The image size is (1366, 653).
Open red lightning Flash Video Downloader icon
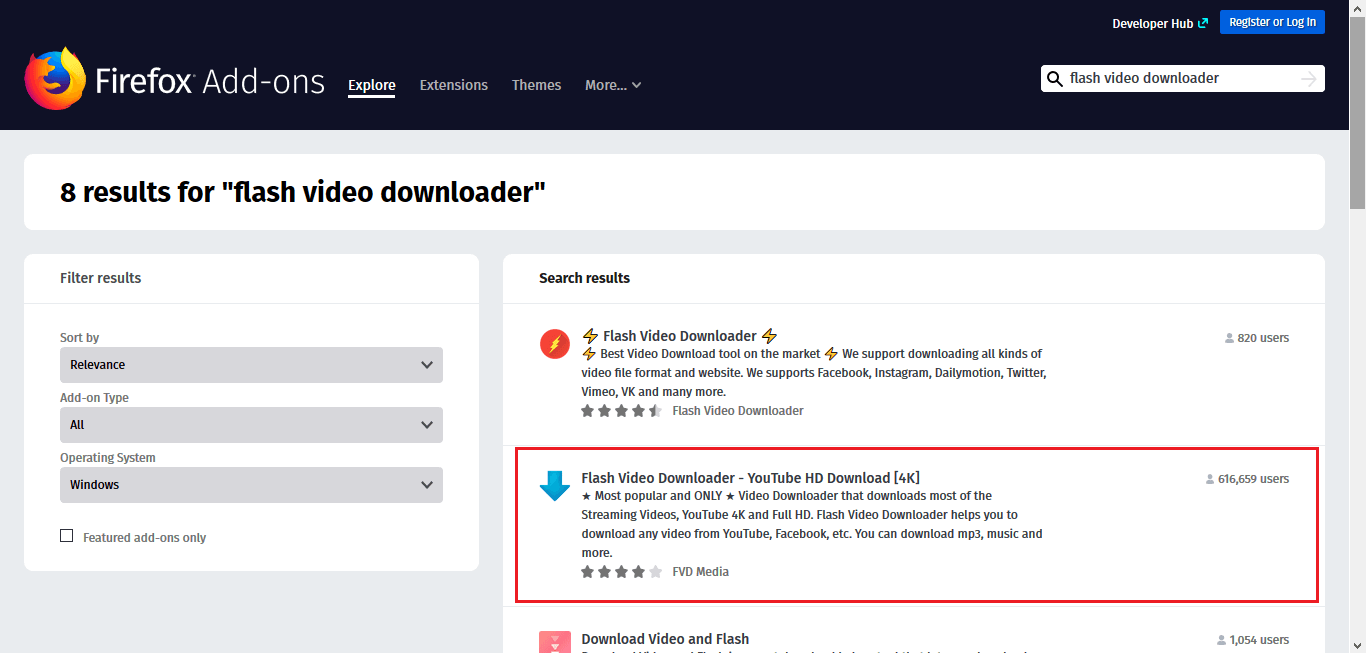tap(554, 344)
